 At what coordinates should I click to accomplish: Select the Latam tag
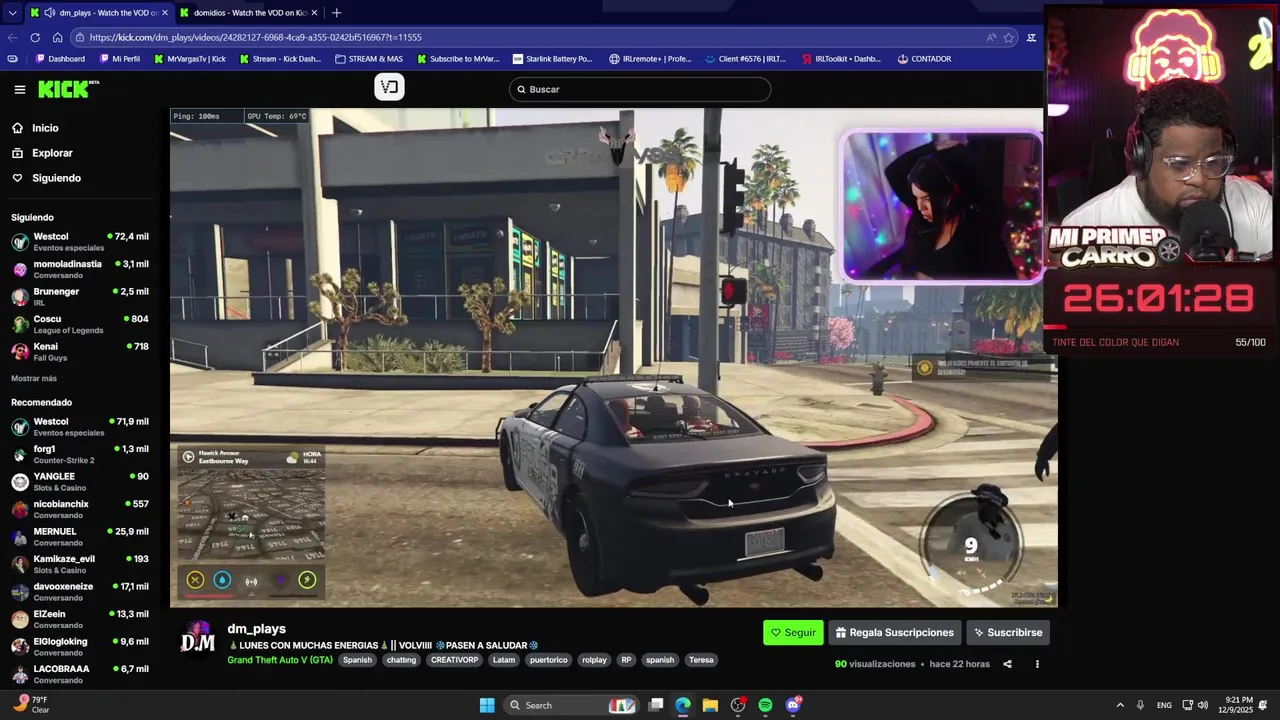tap(504, 660)
